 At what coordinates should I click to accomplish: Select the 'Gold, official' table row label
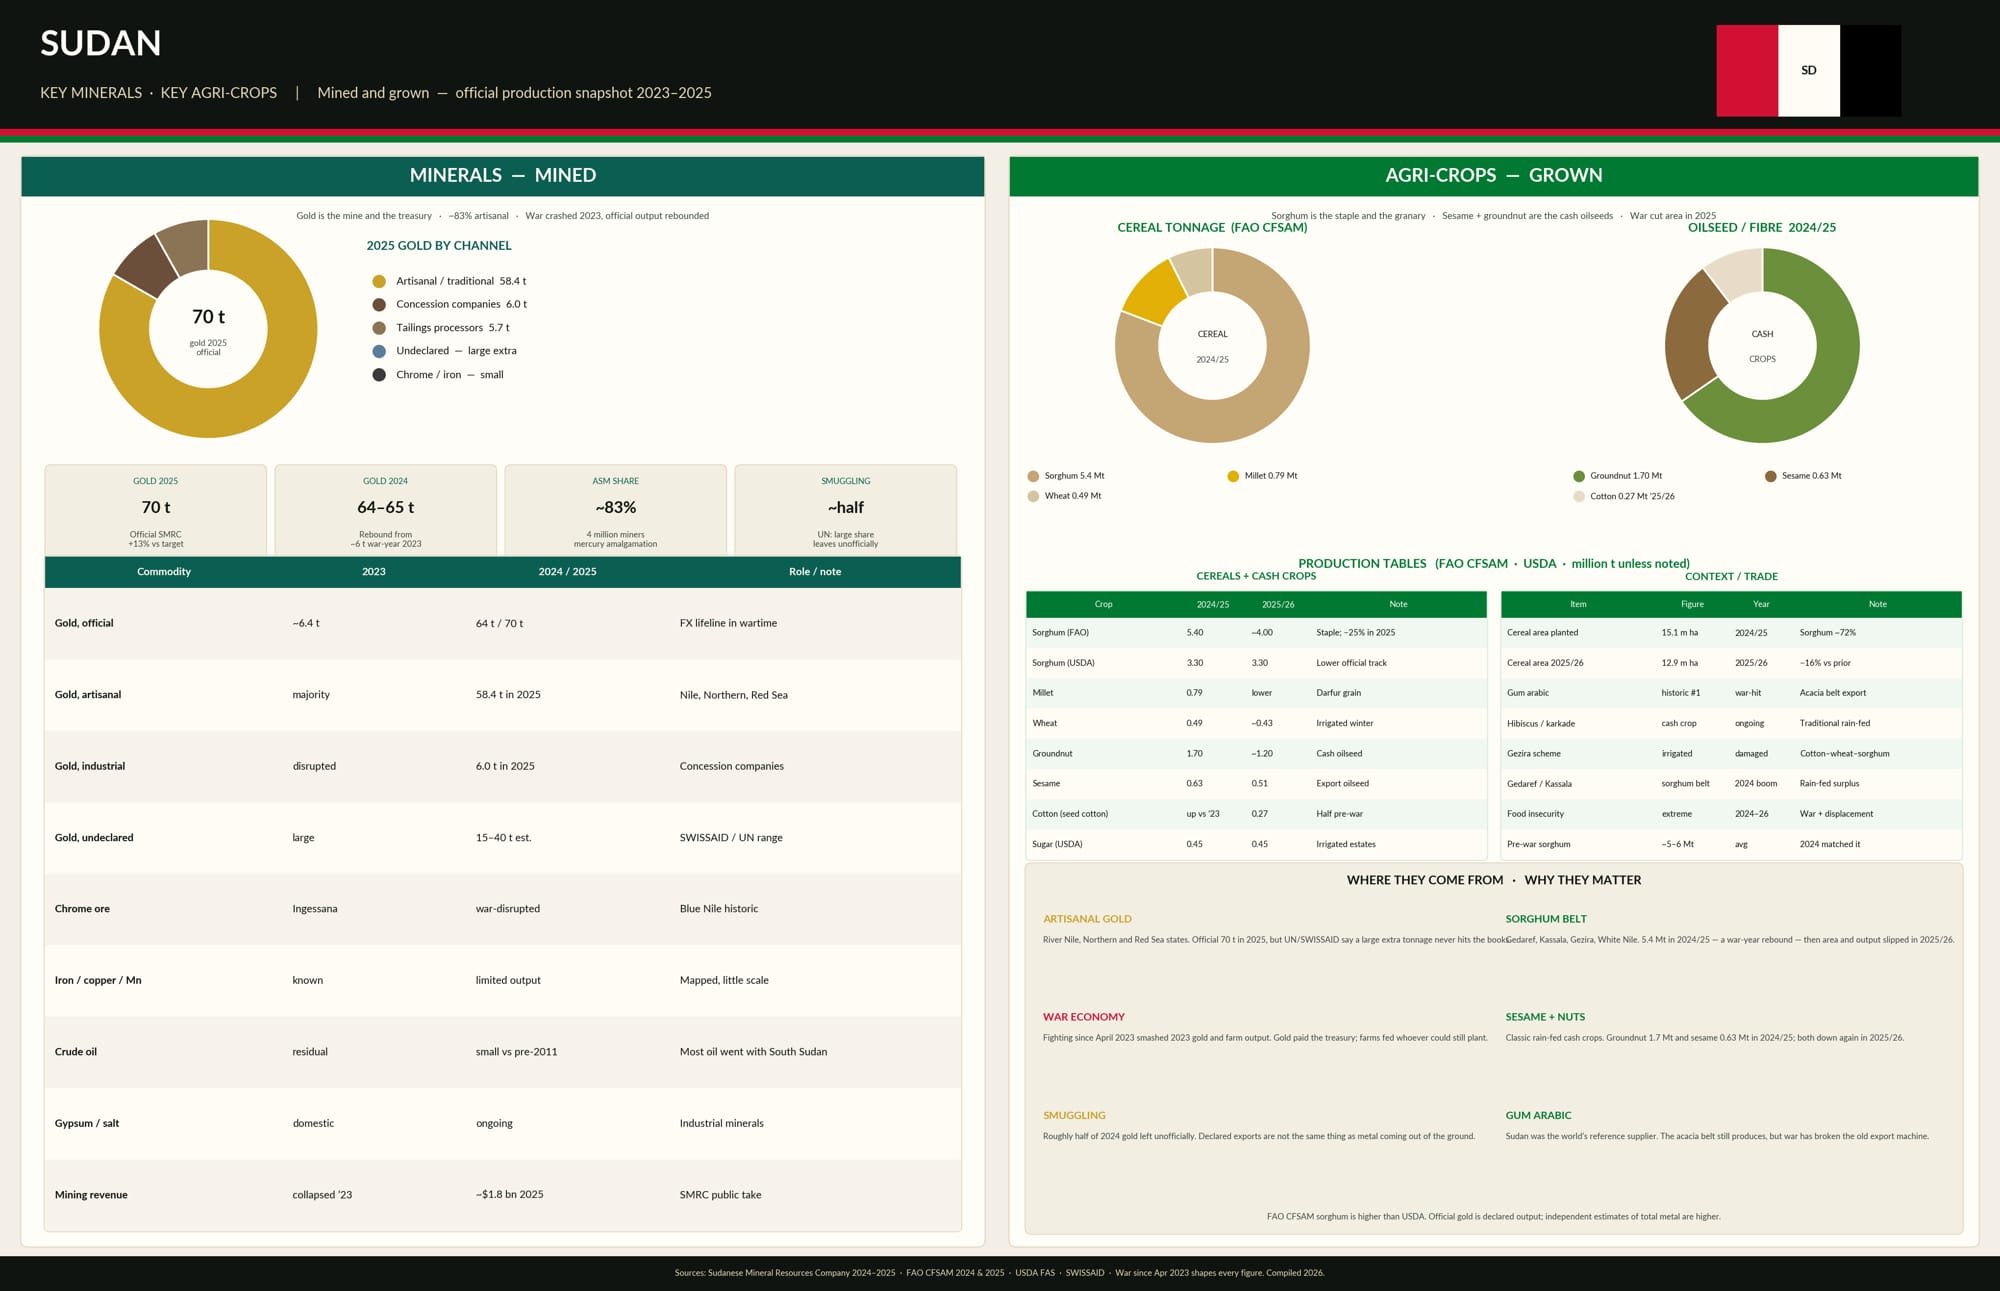[84, 623]
